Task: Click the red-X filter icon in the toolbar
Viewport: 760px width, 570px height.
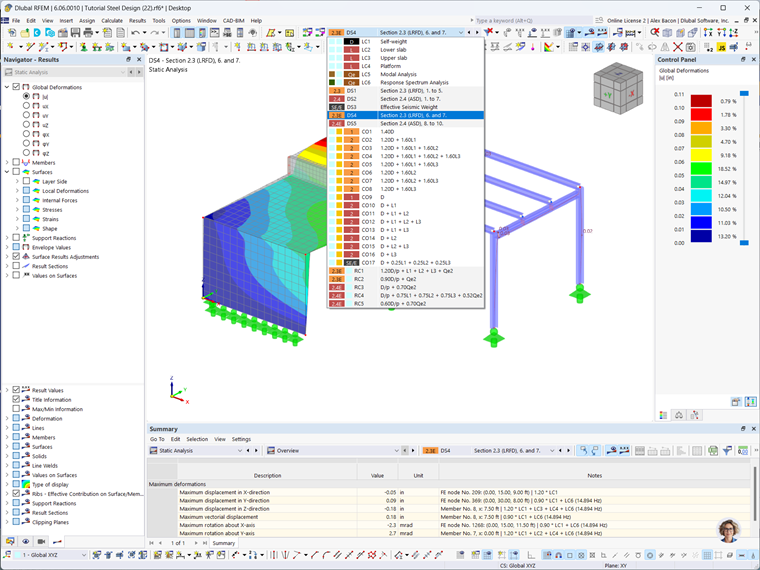Action: point(489,32)
